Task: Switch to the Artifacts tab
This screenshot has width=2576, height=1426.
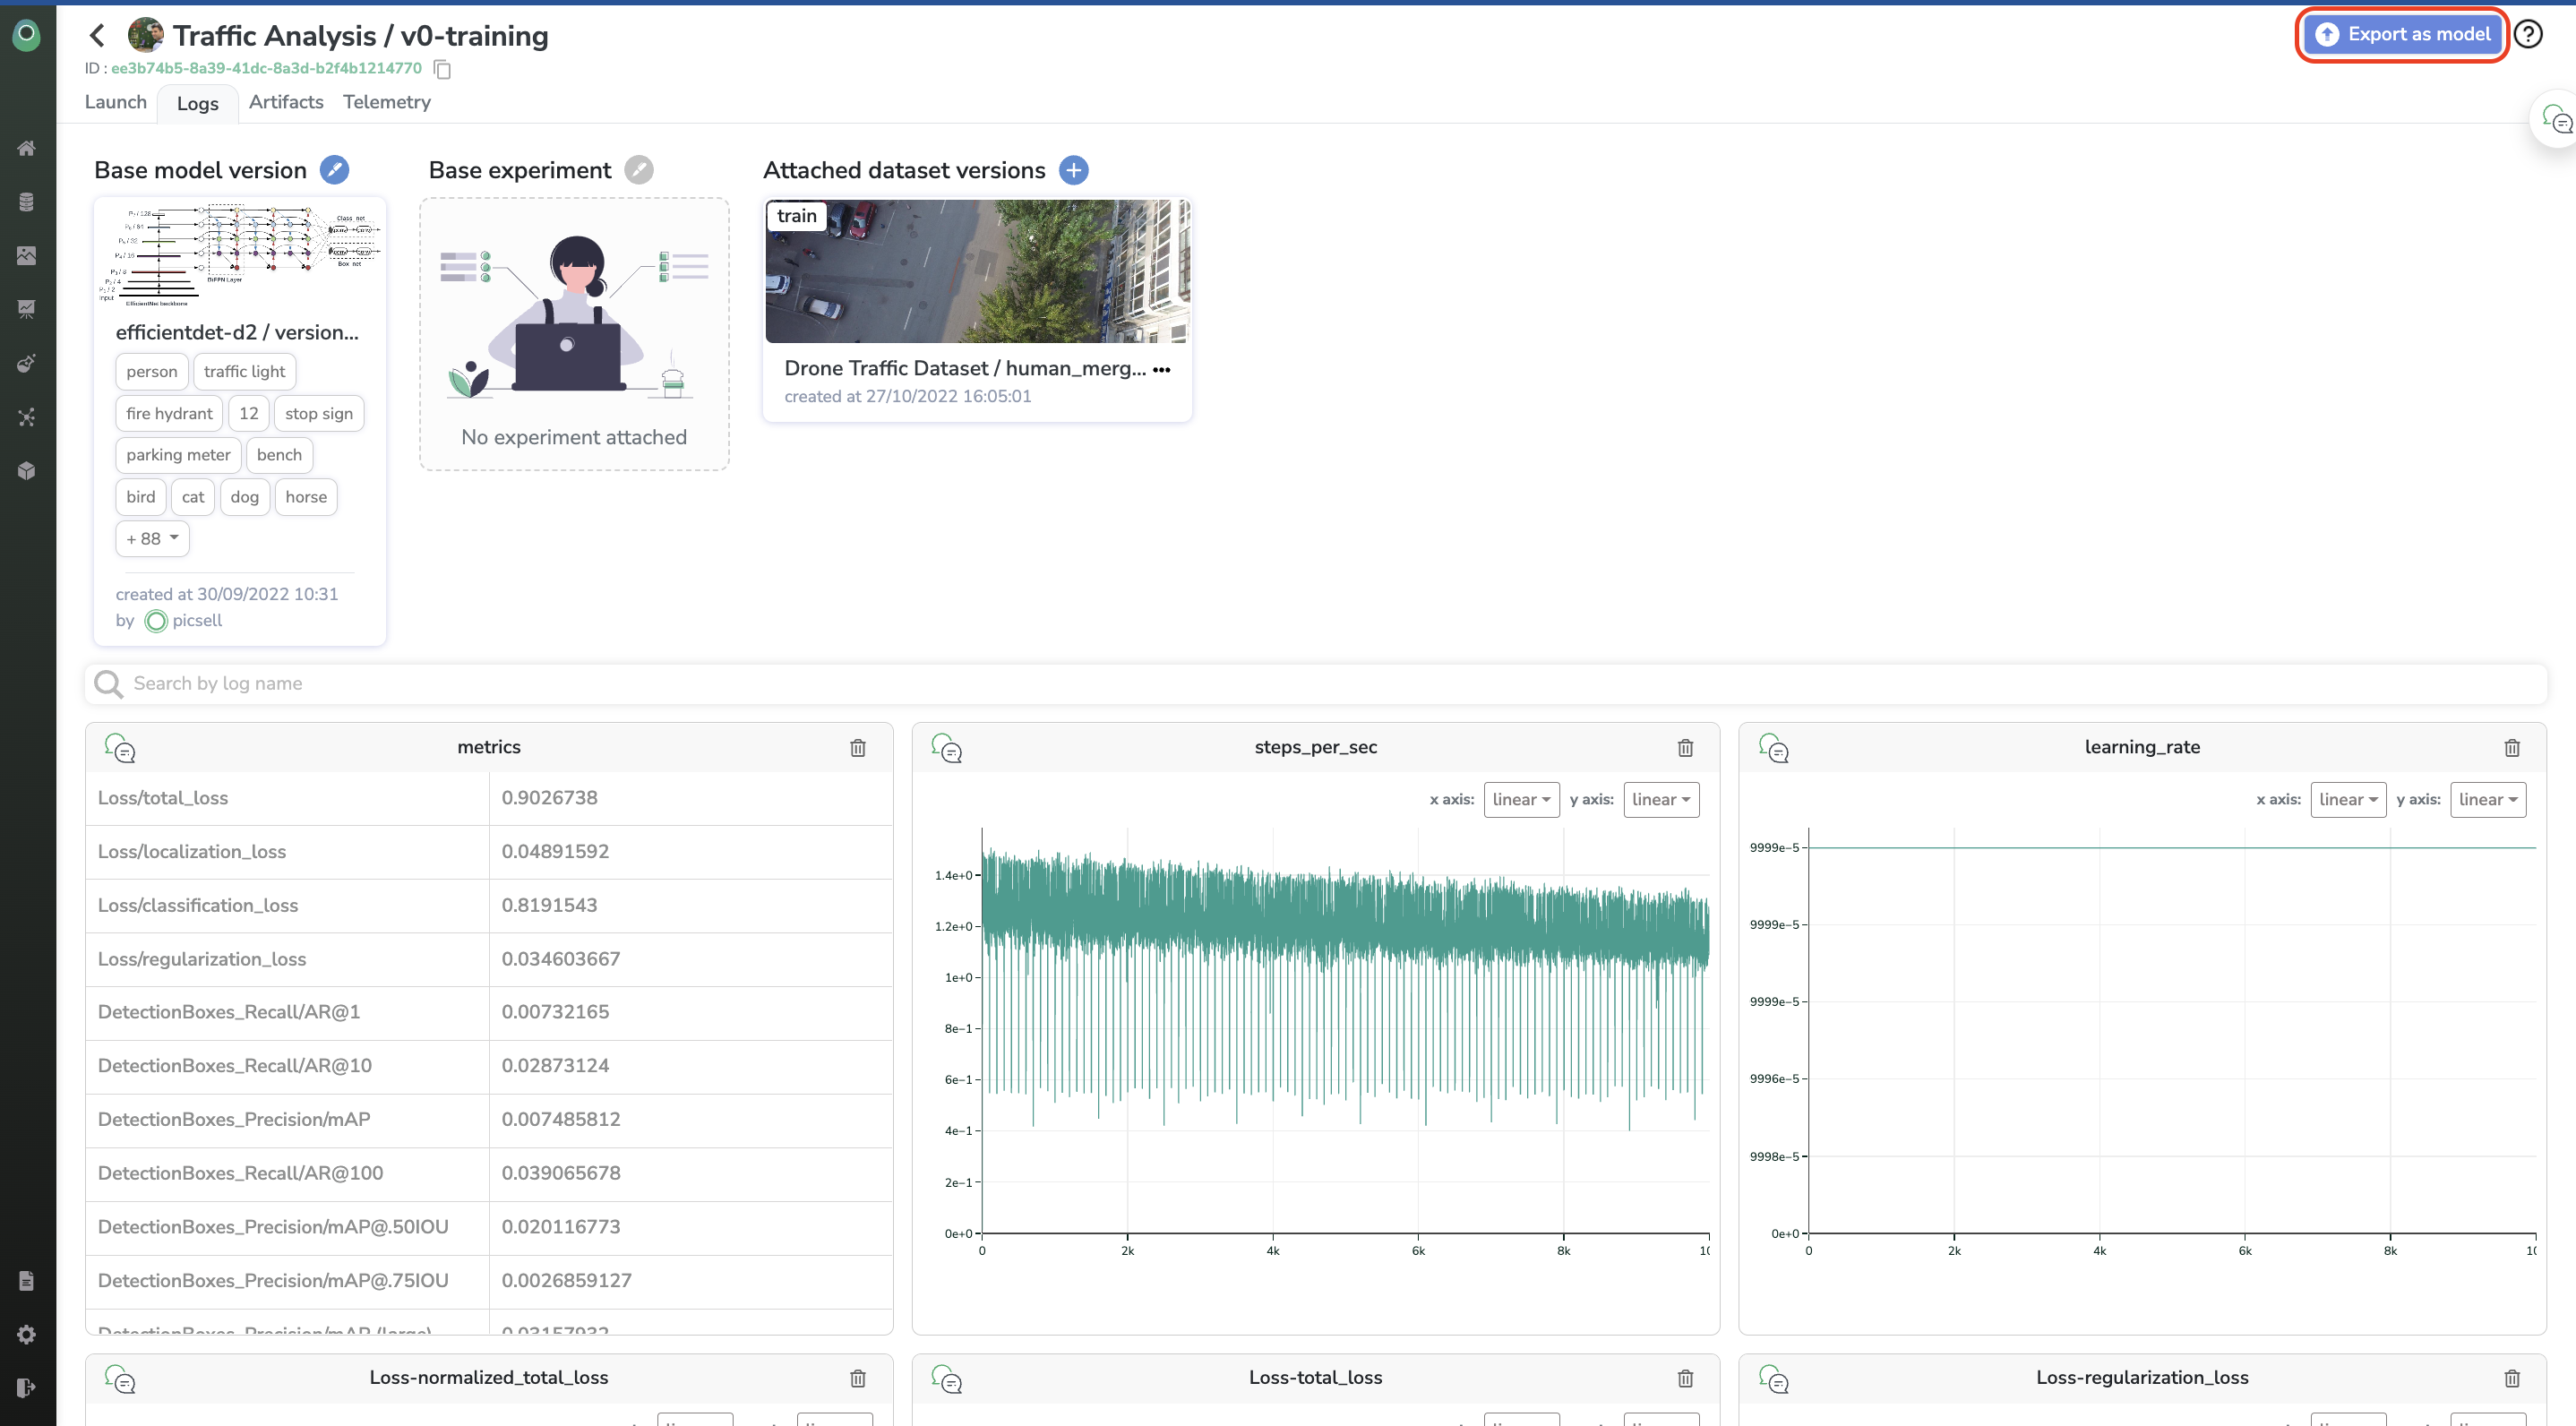Action: click(286, 102)
